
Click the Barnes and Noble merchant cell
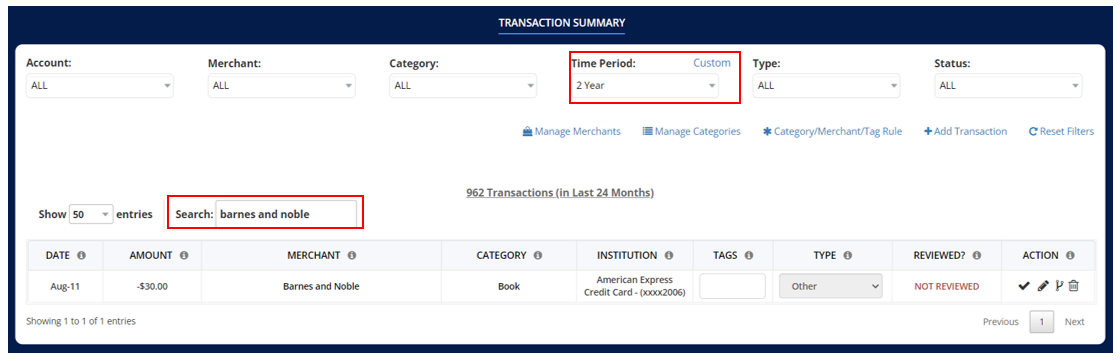tap(321, 286)
